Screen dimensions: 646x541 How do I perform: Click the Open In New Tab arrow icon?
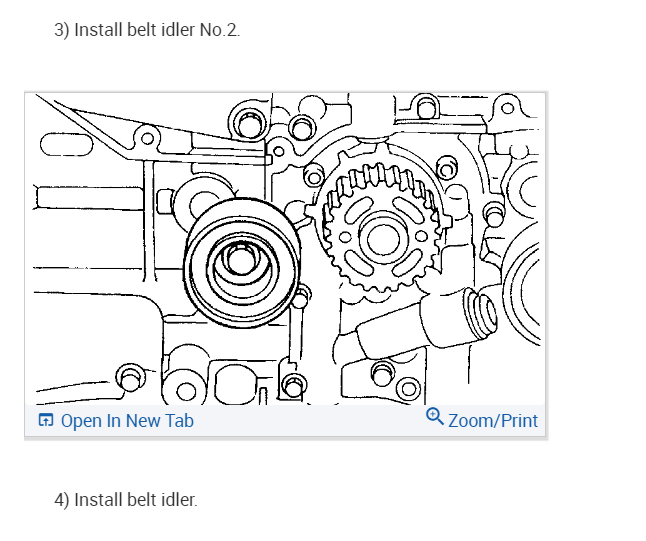point(45,420)
